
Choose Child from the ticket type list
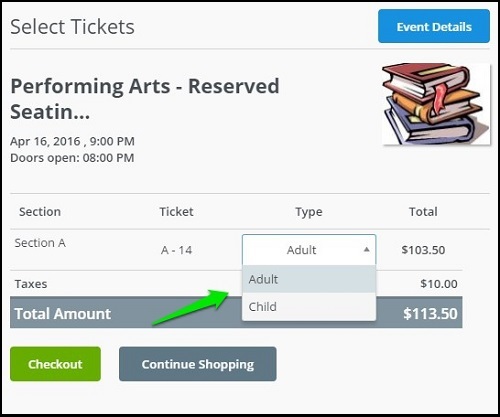coord(309,307)
